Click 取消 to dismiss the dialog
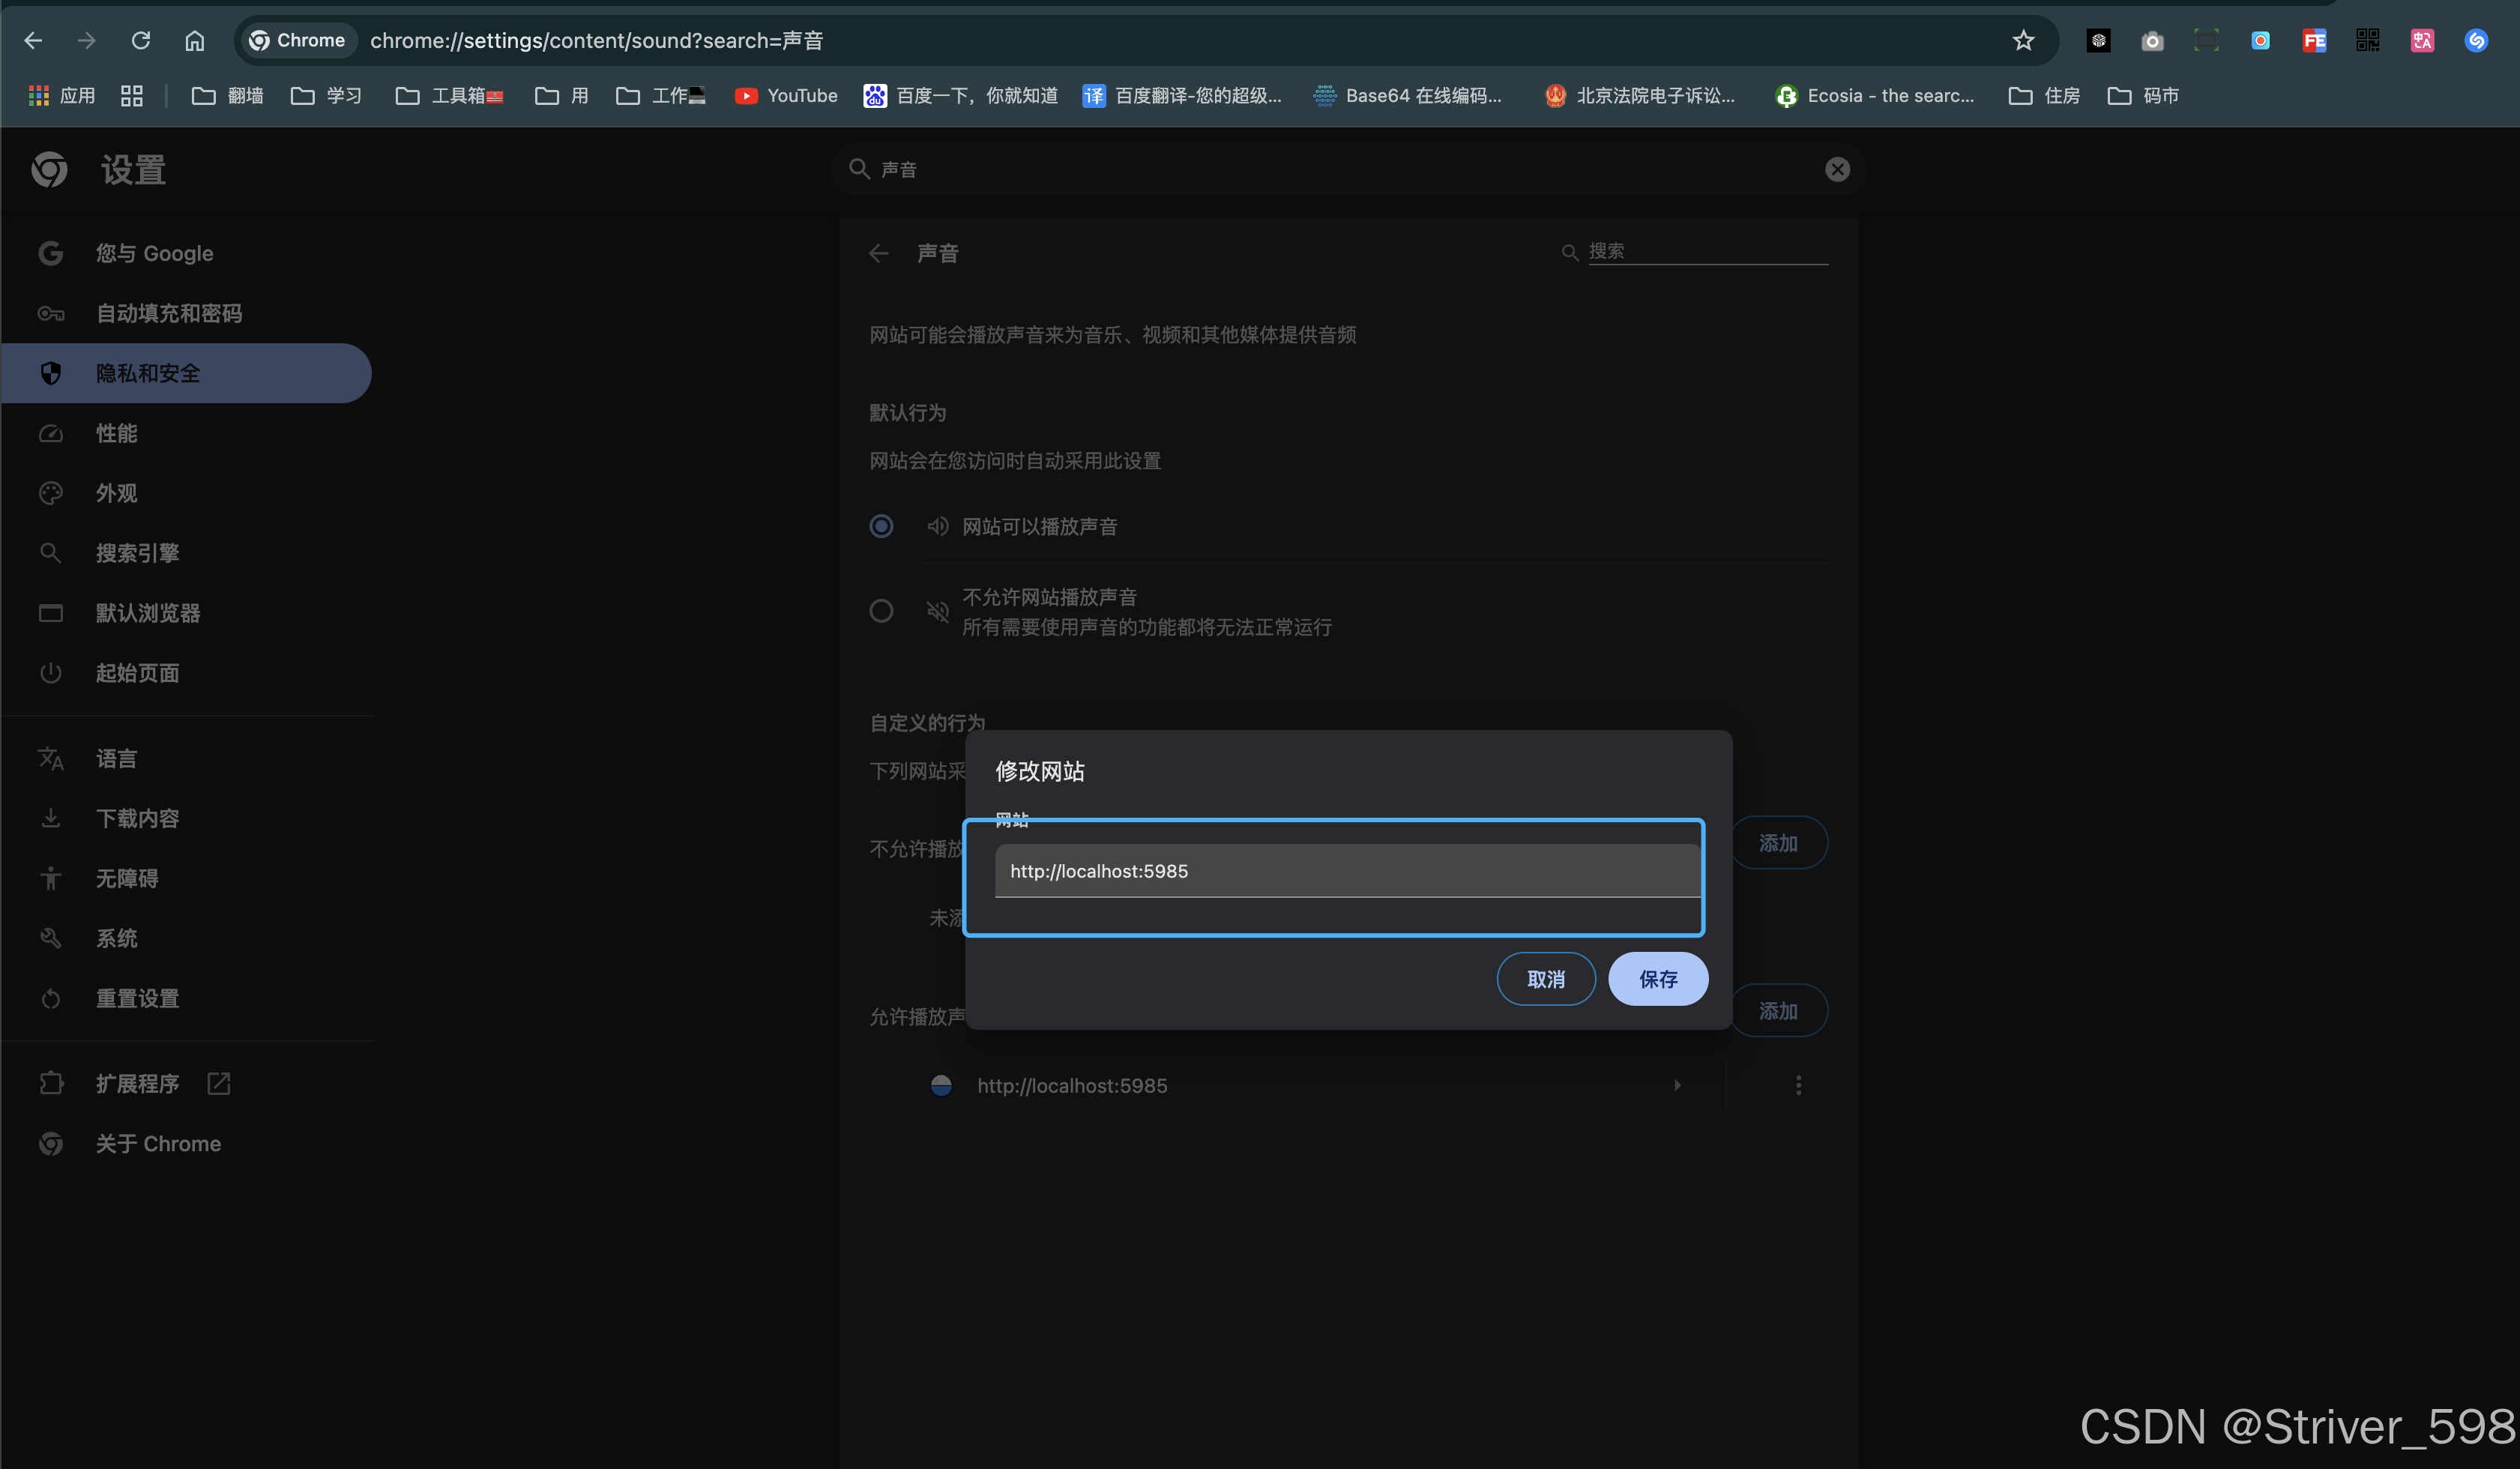The image size is (2520, 1469). click(x=1545, y=979)
